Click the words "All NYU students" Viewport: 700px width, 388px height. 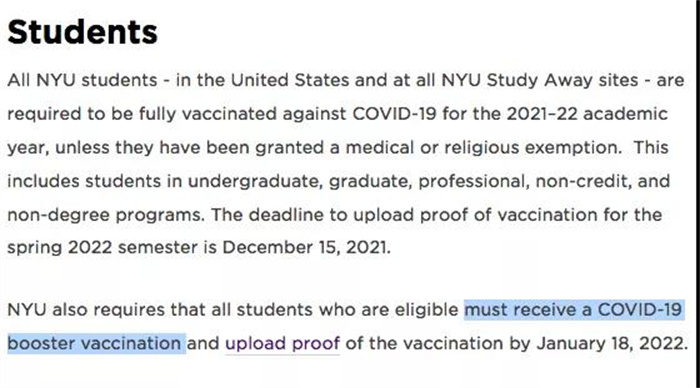(x=83, y=80)
